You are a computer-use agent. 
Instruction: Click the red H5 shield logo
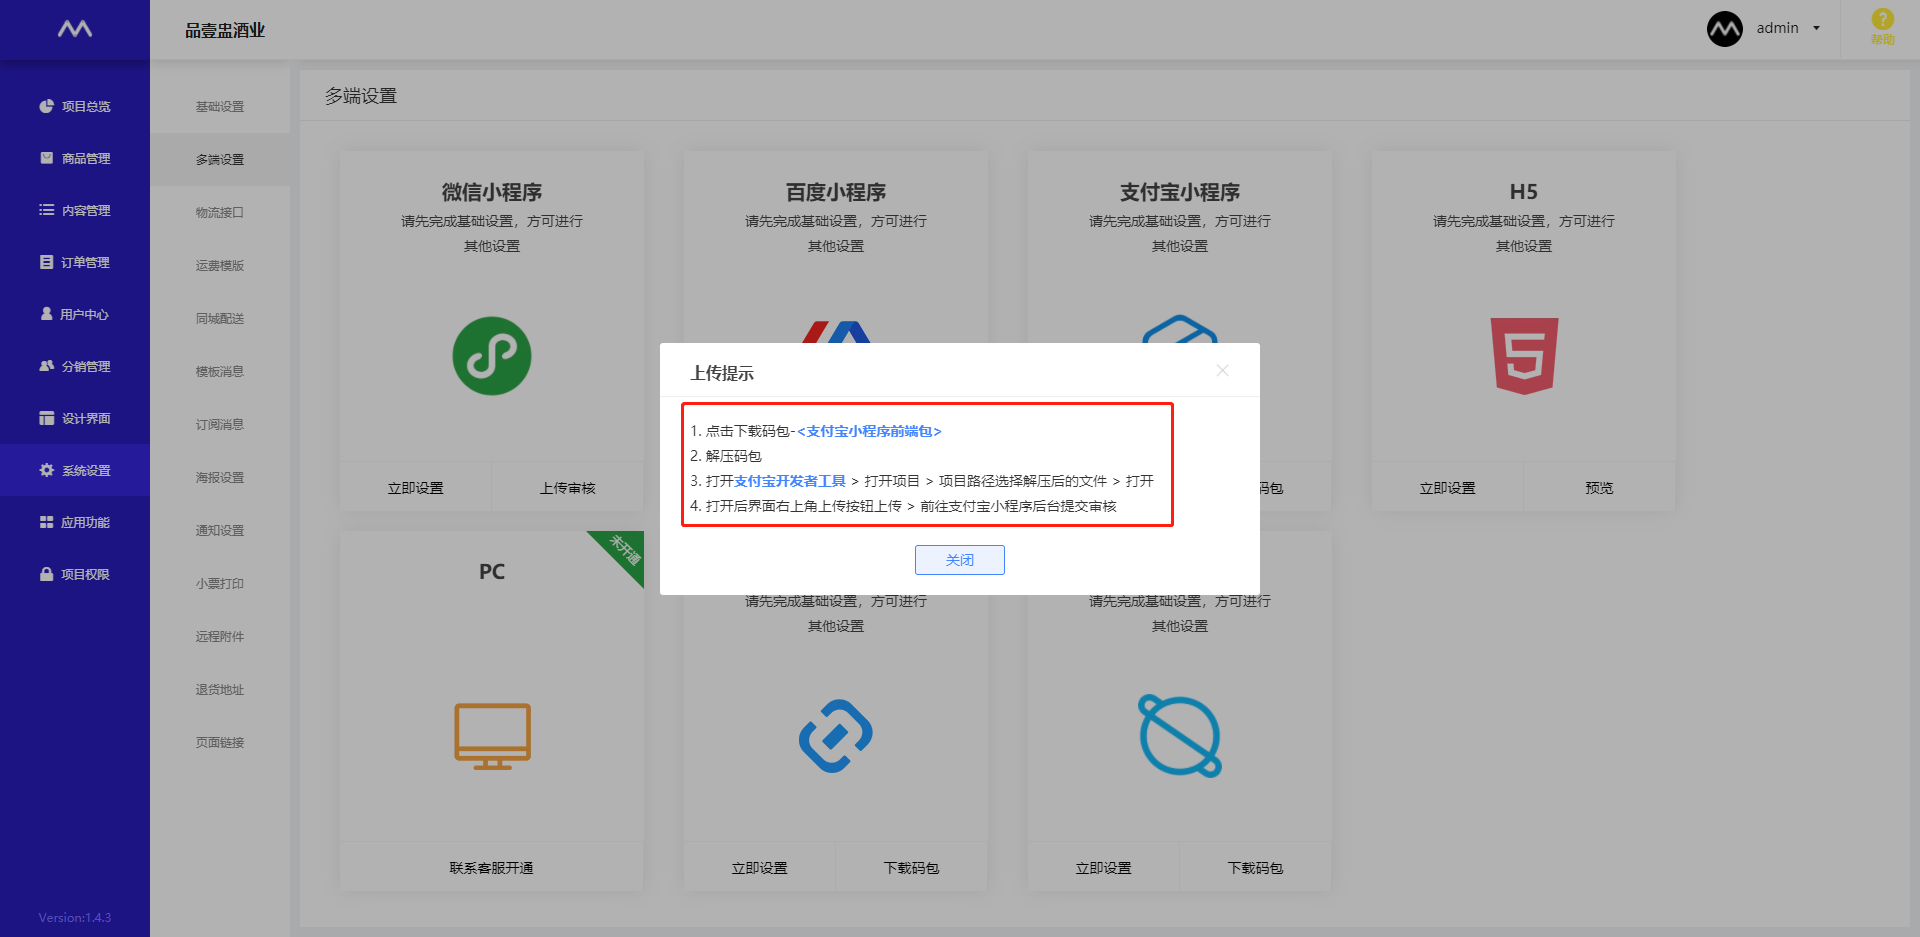[x=1524, y=356]
